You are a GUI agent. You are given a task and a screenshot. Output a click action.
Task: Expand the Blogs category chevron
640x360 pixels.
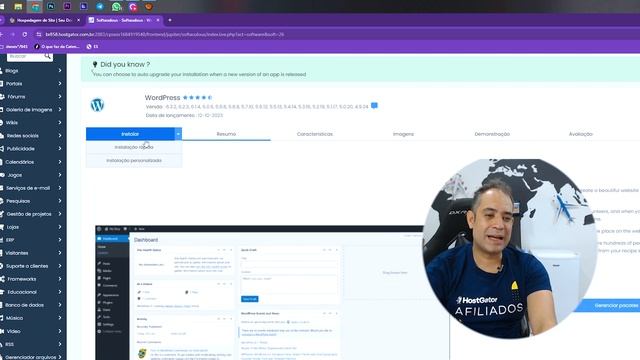click(60, 71)
